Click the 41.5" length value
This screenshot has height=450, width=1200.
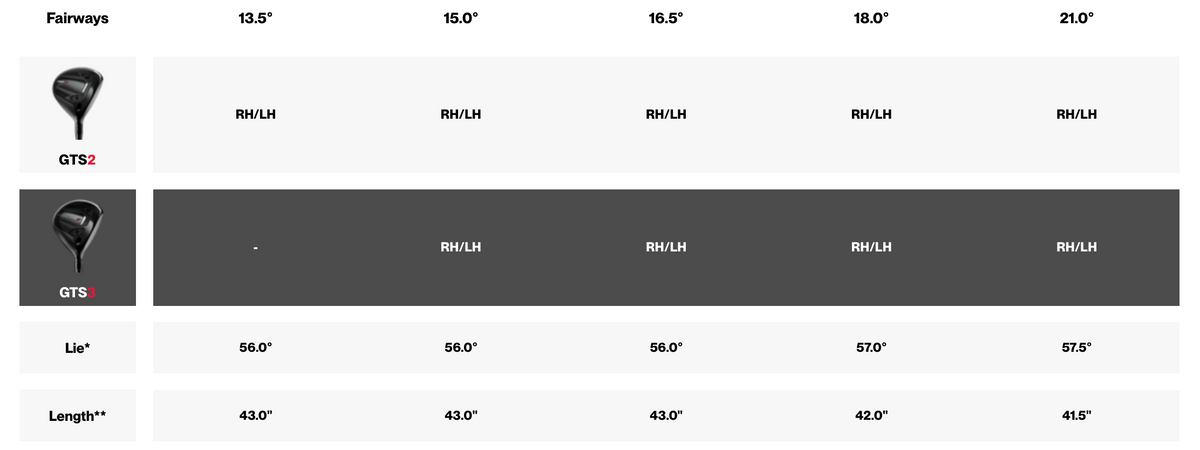click(1076, 415)
